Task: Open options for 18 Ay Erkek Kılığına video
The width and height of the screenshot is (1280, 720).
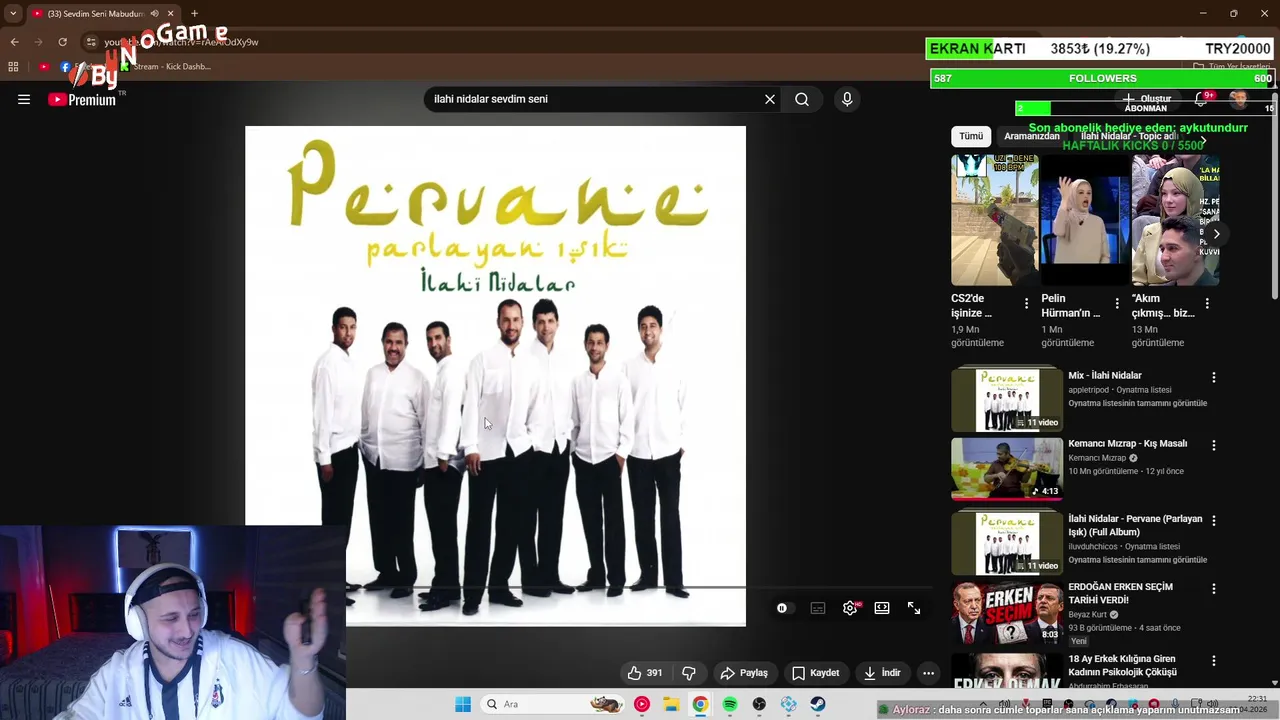Action: (x=1214, y=661)
